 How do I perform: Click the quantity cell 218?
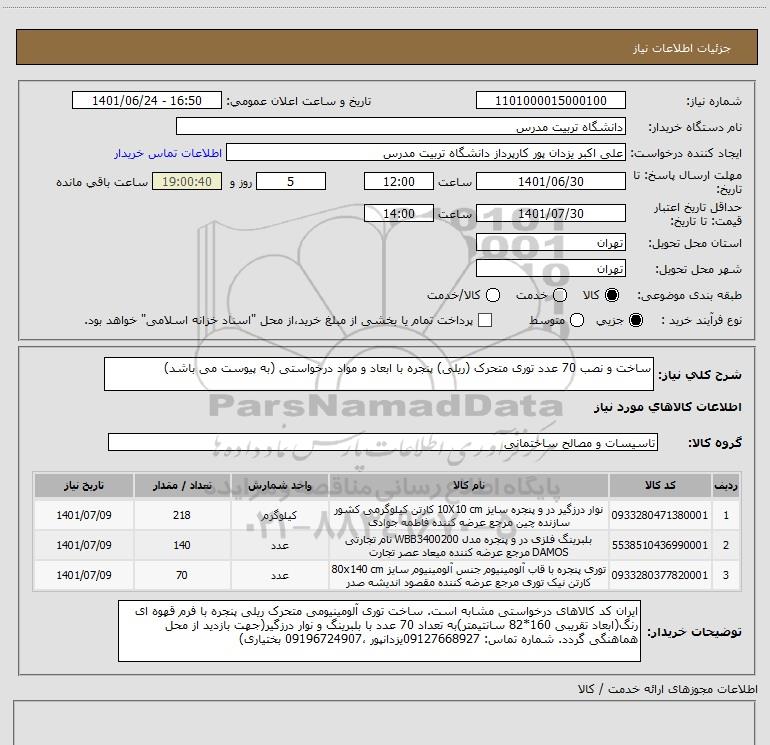pos(182,515)
